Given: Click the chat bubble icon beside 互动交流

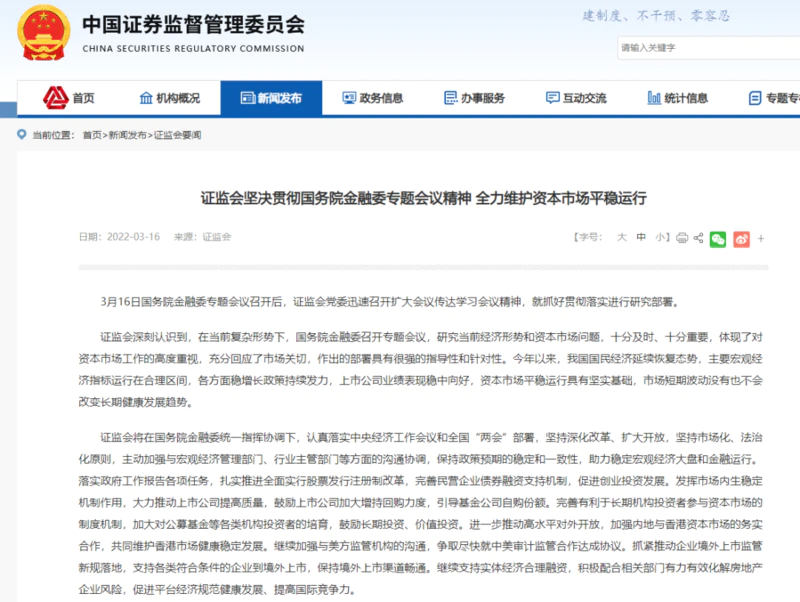Looking at the screenshot, I should point(553,98).
